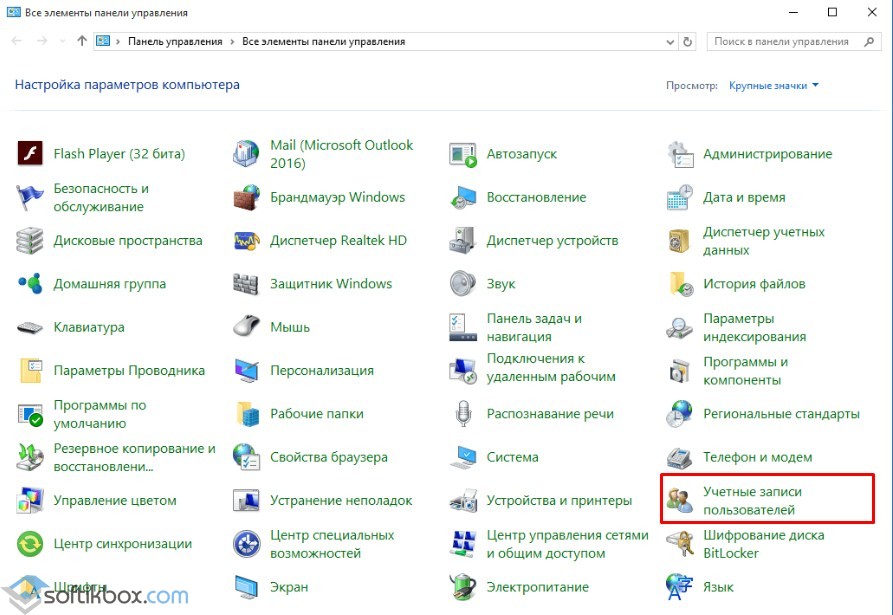This screenshot has width=893, height=615.
Task: Open Диспетчер Realtek HD icon
Action: coord(246,241)
